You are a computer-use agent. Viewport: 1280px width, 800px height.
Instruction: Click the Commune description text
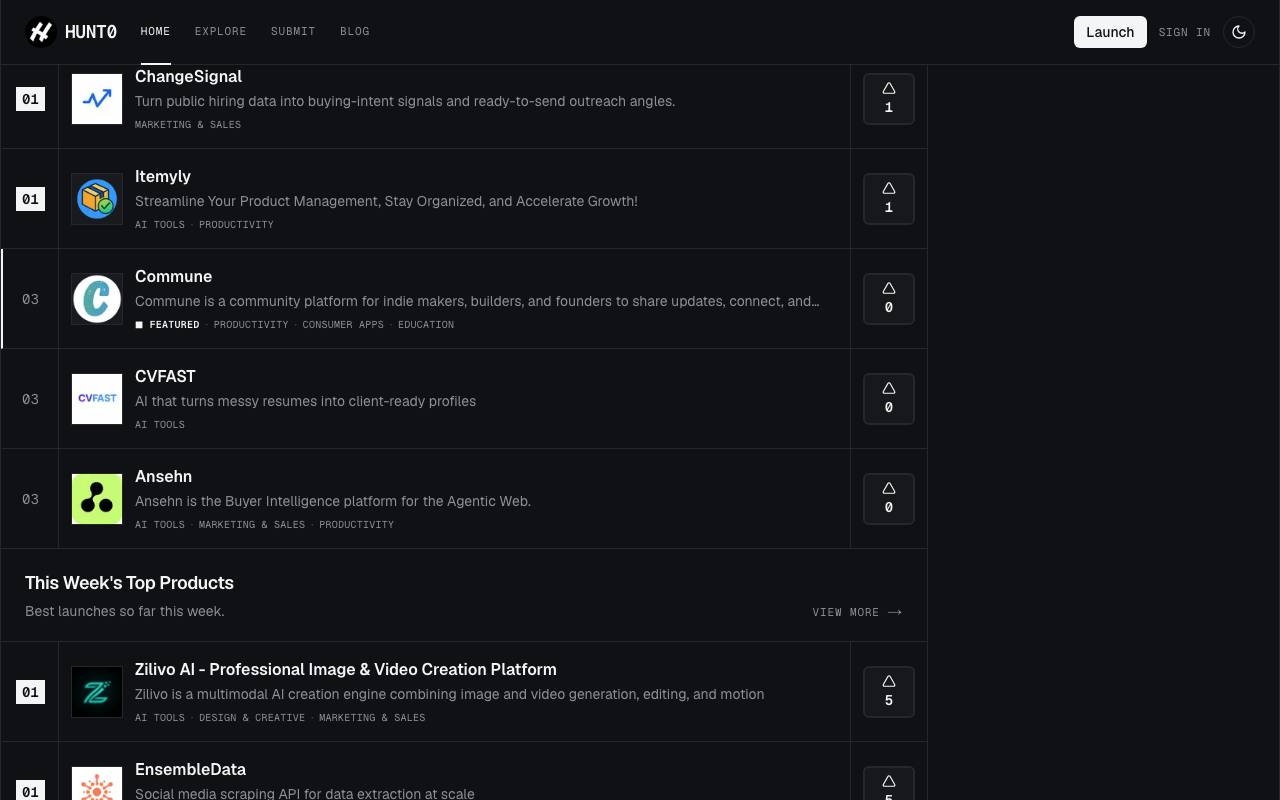point(477,301)
